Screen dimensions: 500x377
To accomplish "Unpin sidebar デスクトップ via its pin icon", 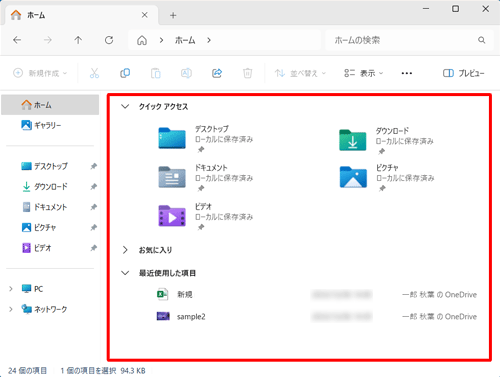I will 94,166.
